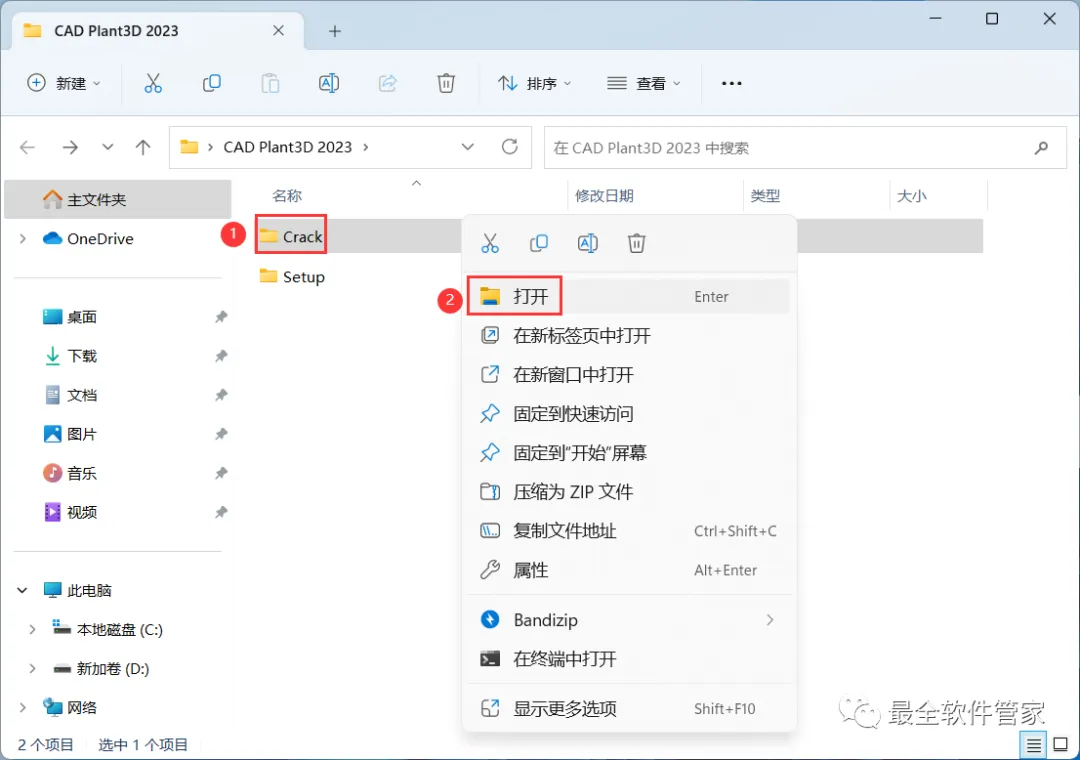The image size is (1080, 760).
Task: Expand the 新加卷 (D:) node
Action: pos(32,668)
